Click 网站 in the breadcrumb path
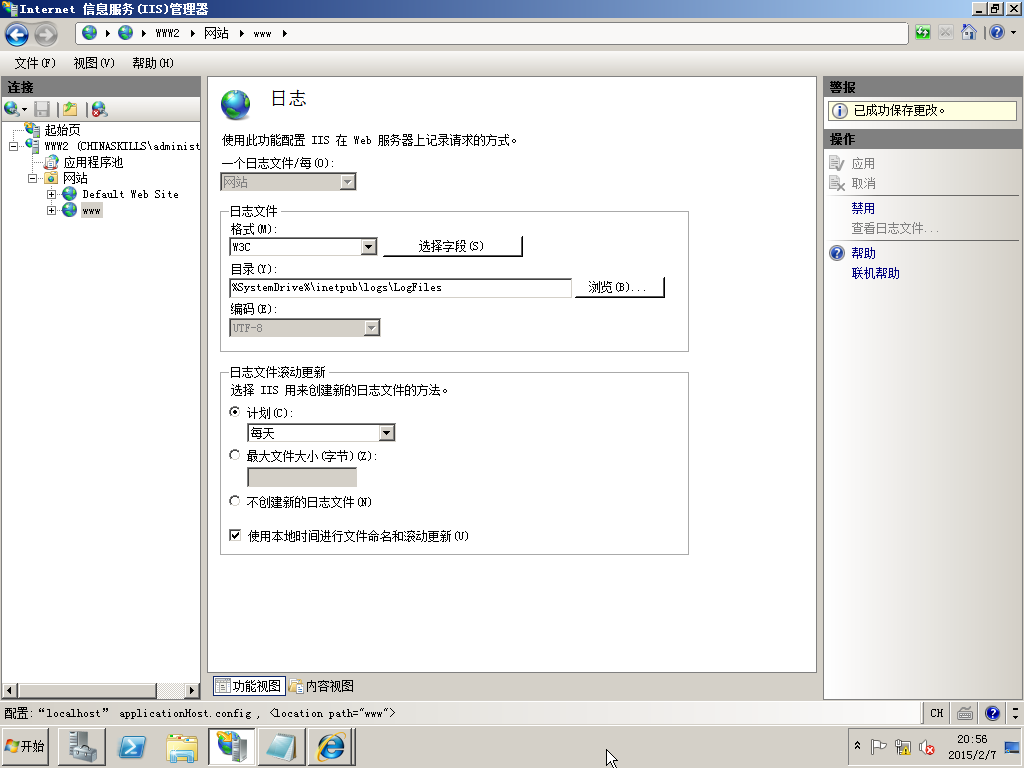1024x768 pixels. (x=216, y=33)
